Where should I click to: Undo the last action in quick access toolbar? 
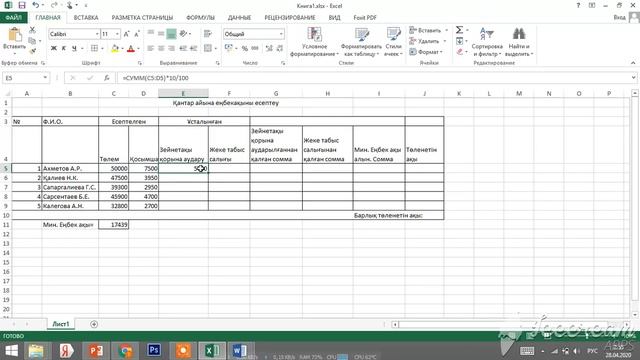pyautogui.click(x=36, y=5)
